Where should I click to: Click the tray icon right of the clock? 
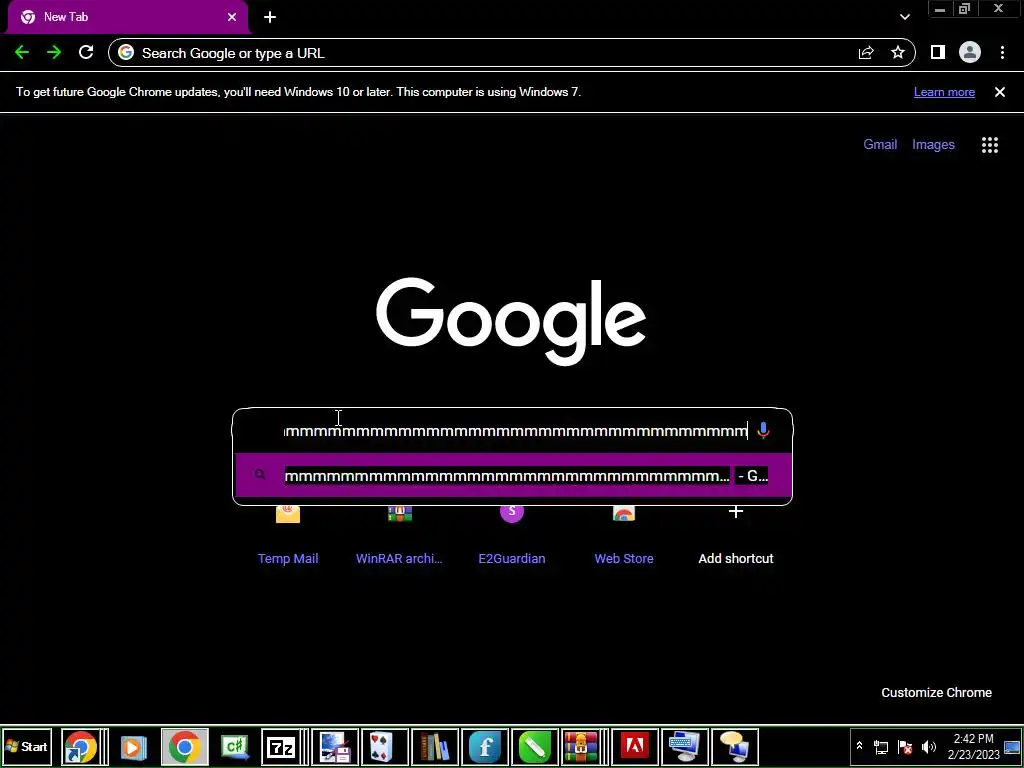coord(1012,746)
